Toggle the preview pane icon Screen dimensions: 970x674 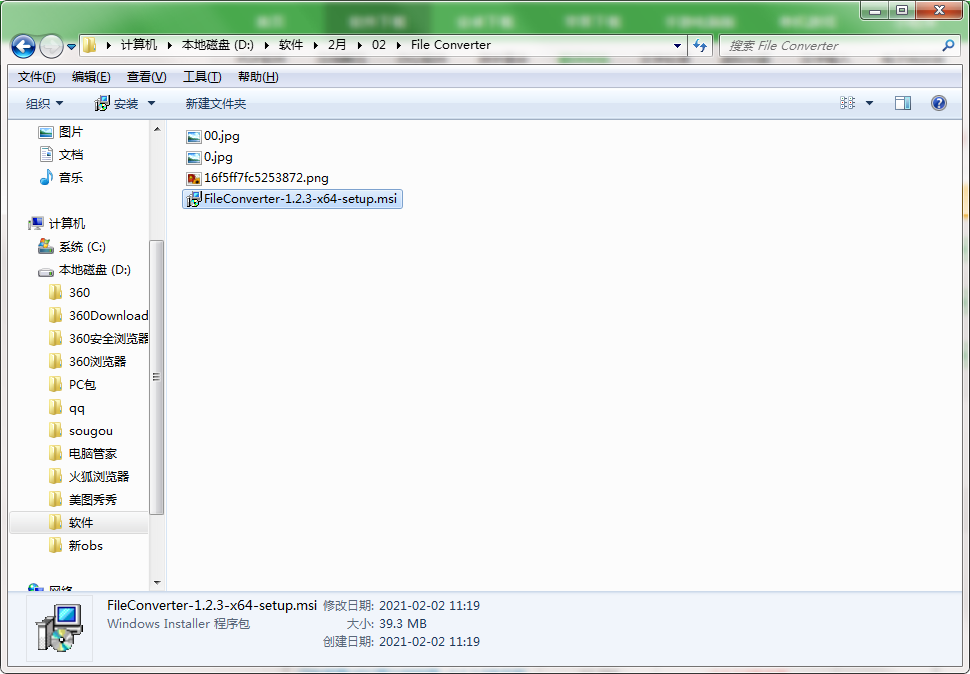pyautogui.click(x=903, y=103)
